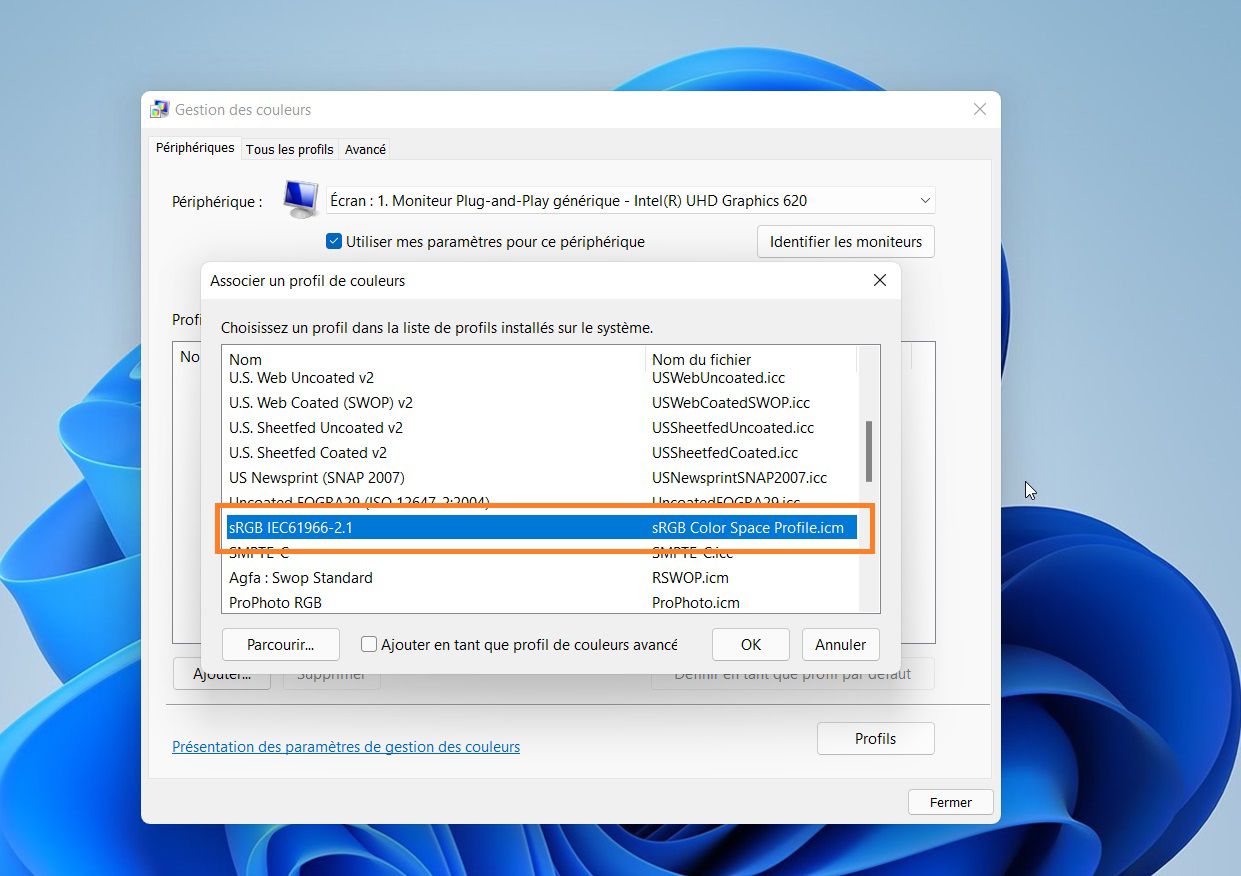The image size is (1241, 876).
Task: Click the USSheetfedCoated.icc file name
Action: coord(725,453)
